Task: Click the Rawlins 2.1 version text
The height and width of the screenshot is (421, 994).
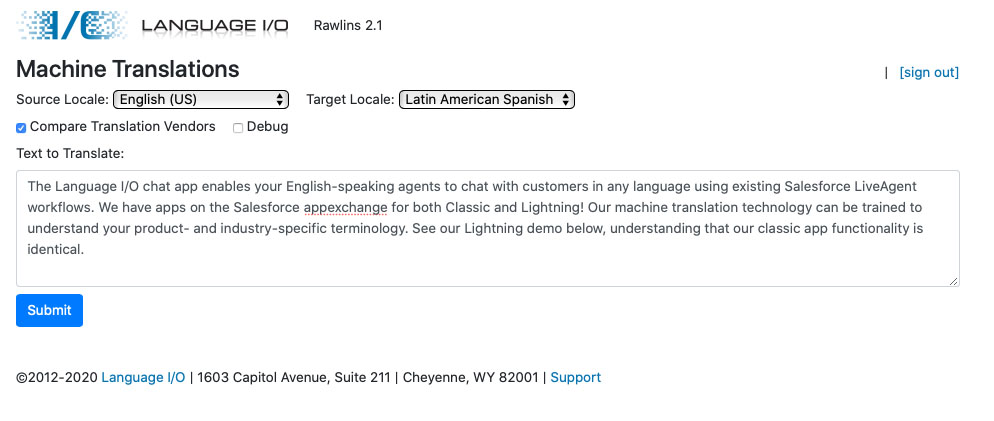Action: pyautogui.click(x=348, y=25)
